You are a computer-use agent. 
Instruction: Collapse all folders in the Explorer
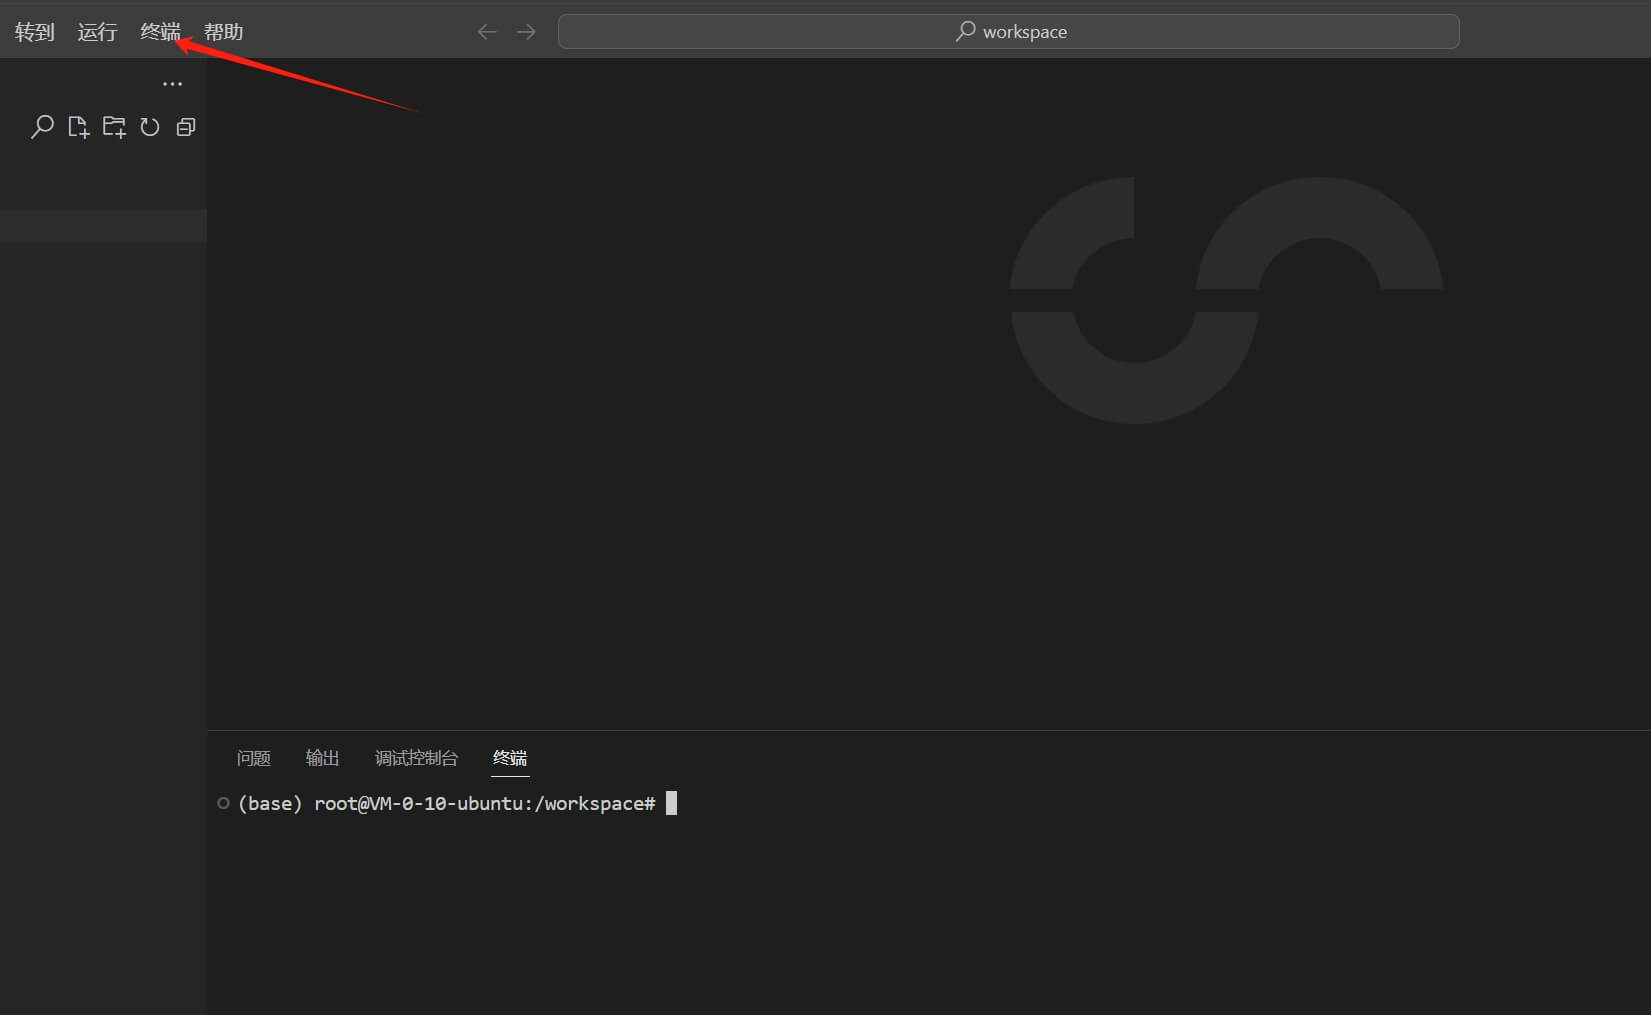pos(186,126)
